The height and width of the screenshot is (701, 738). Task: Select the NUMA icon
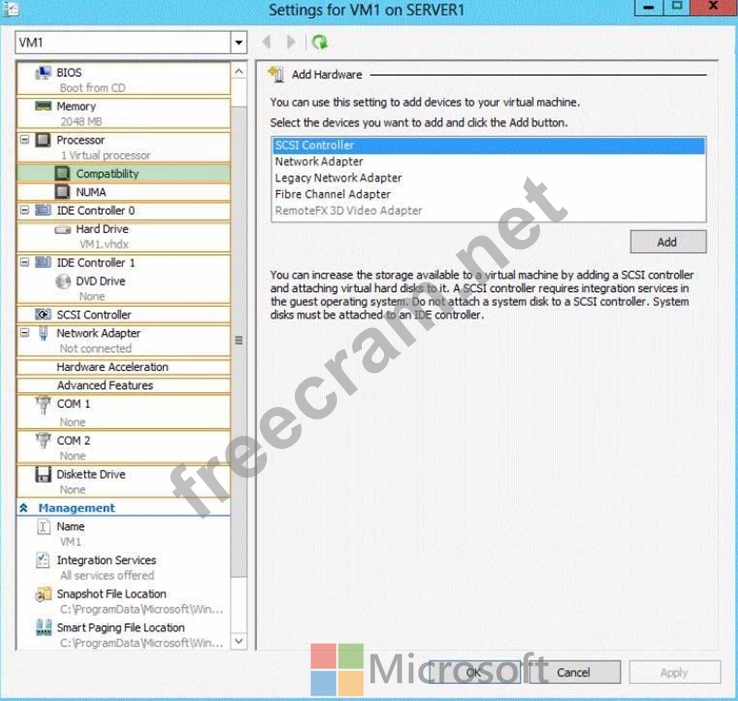pyautogui.click(x=62, y=192)
